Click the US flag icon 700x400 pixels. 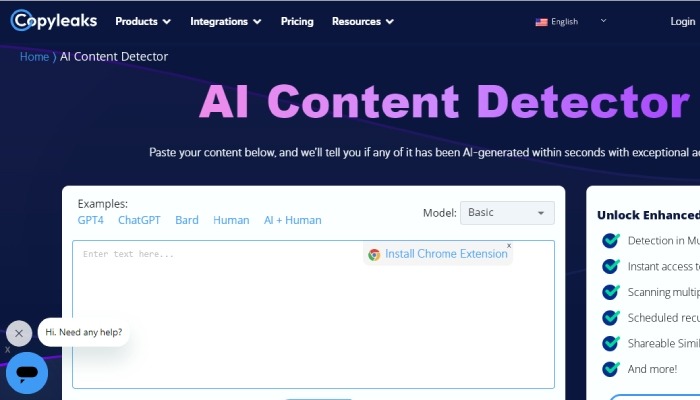pyautogui.click(x=542, y=22)
